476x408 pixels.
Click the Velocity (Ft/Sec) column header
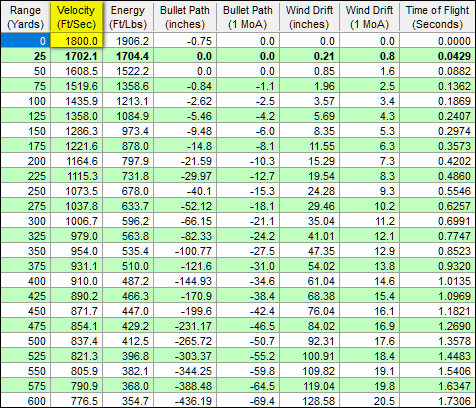[x=76, y=17]
